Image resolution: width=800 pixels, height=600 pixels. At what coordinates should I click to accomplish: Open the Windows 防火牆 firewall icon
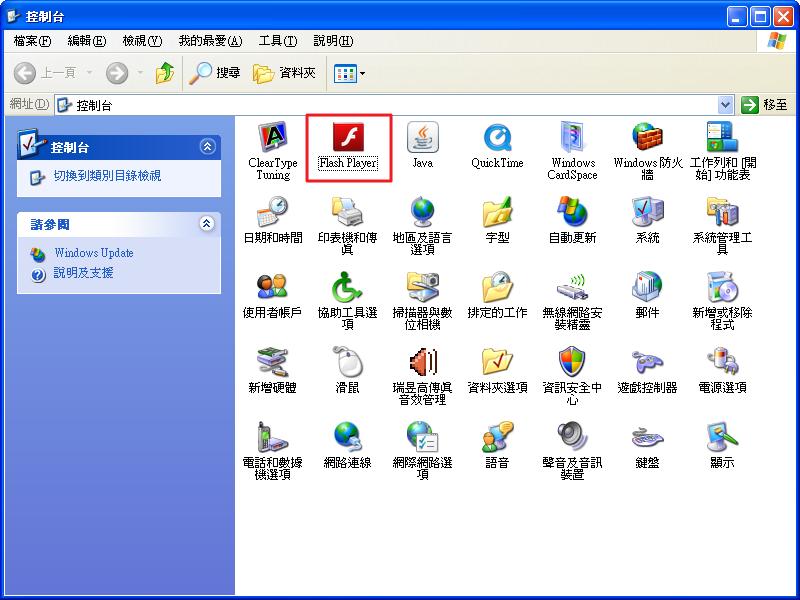tap(647, 138)
